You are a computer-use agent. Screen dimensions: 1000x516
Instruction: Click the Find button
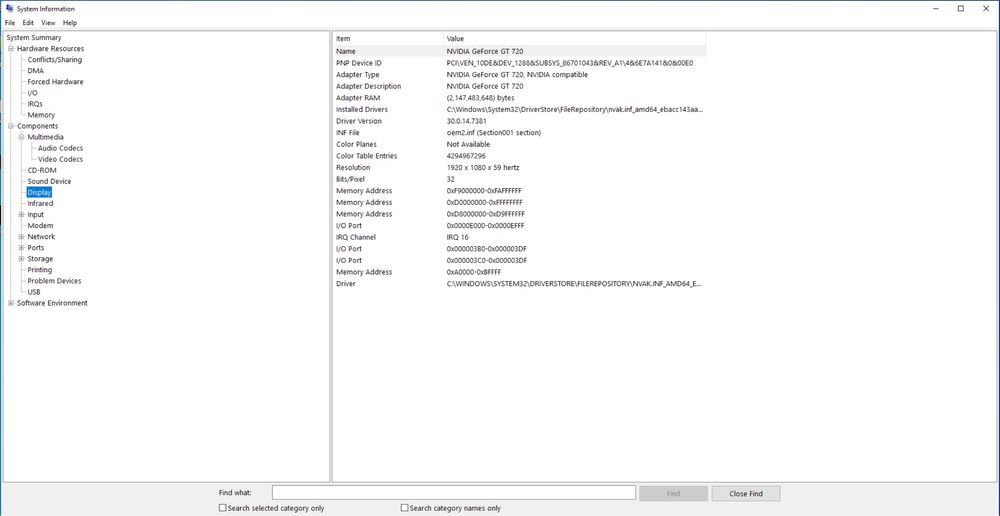tap(673, 494)
